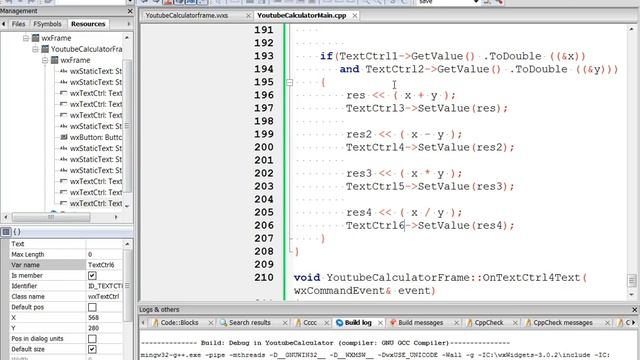640x360 pixels.
Task: Open the events page braces icon
Action: pyautogui.click(x=17, y=232)
